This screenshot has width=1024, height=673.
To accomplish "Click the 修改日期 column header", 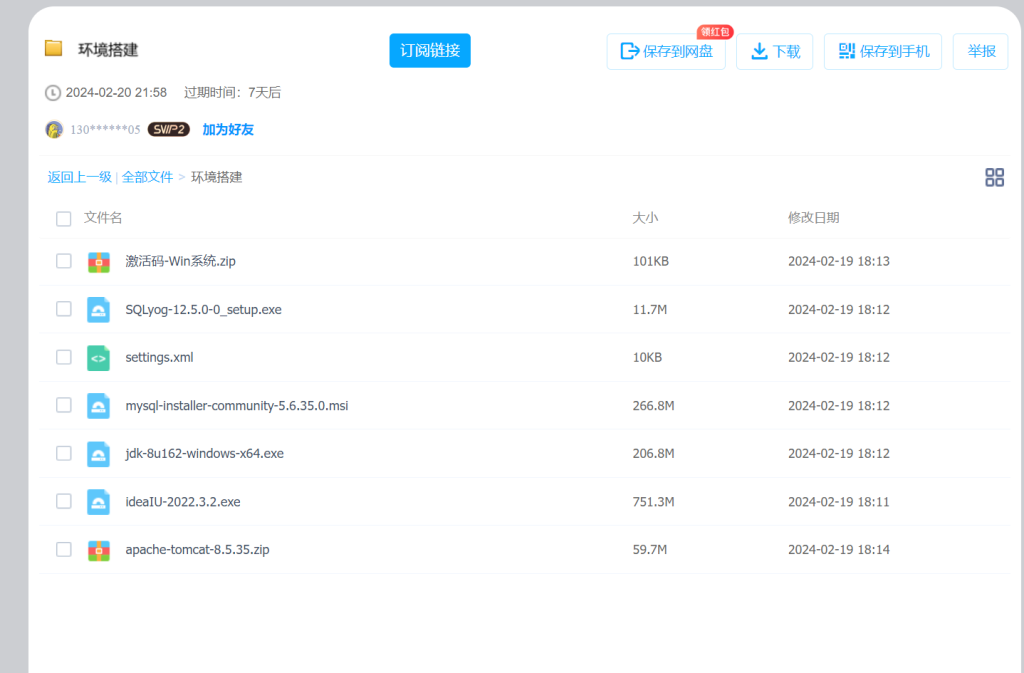I will (x=813, y=218).
